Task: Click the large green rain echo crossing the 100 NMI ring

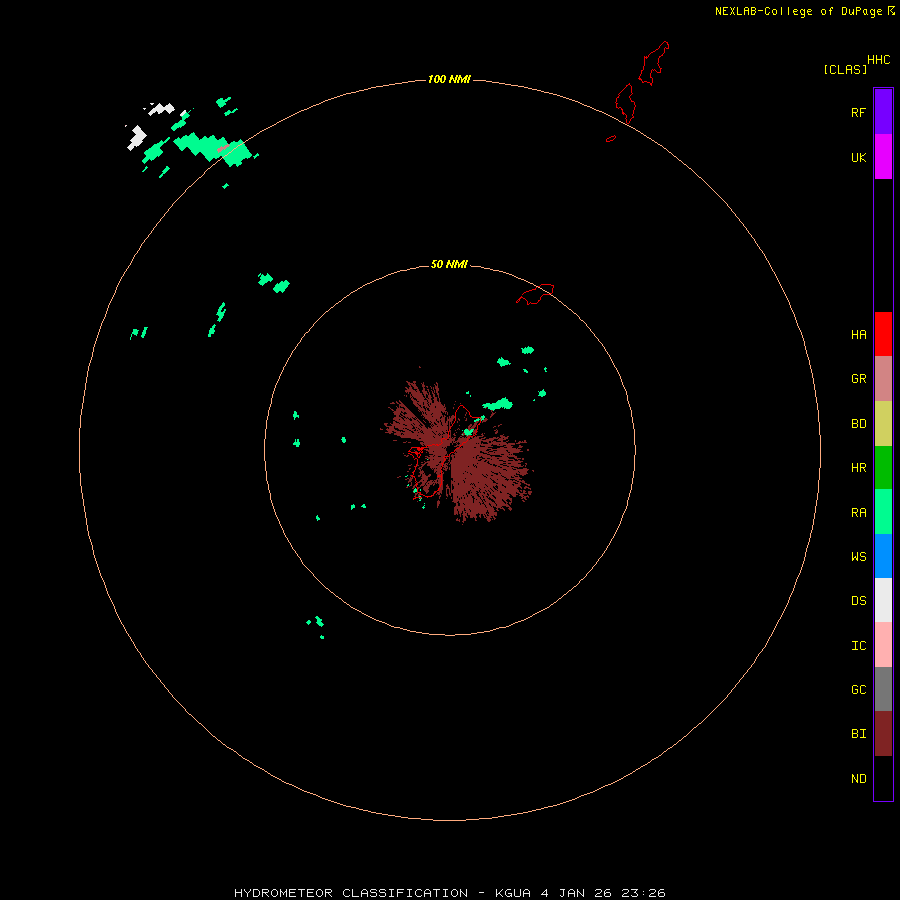Action: pyautogui.click(x=214, y=149)
